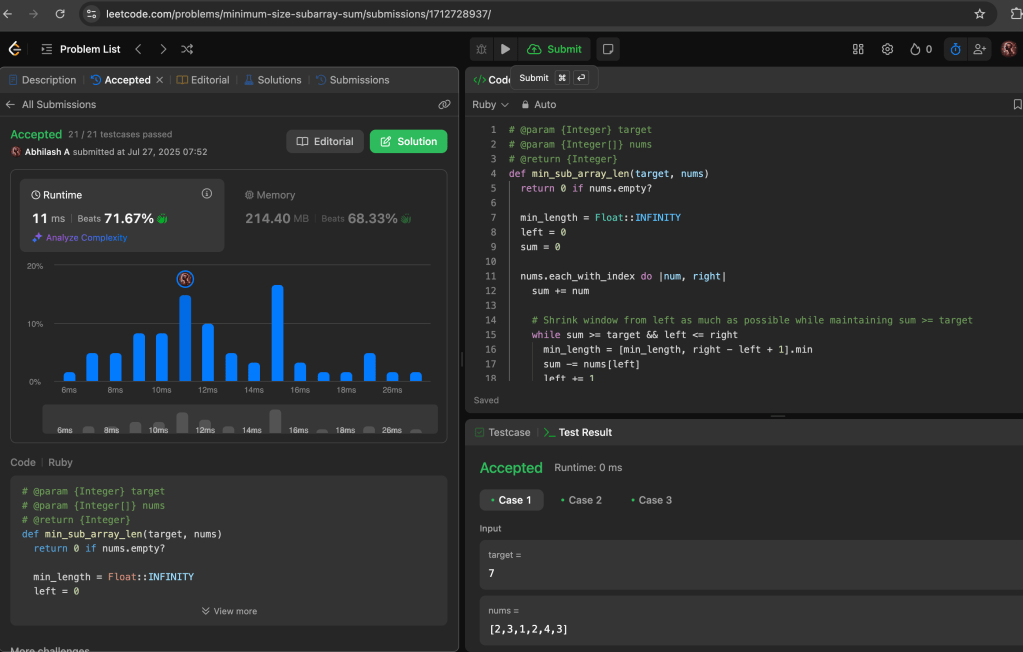This screenshot has width=1023, height=652.
Task: Click the shuffle random problem icon
Action: pos(187,49)
